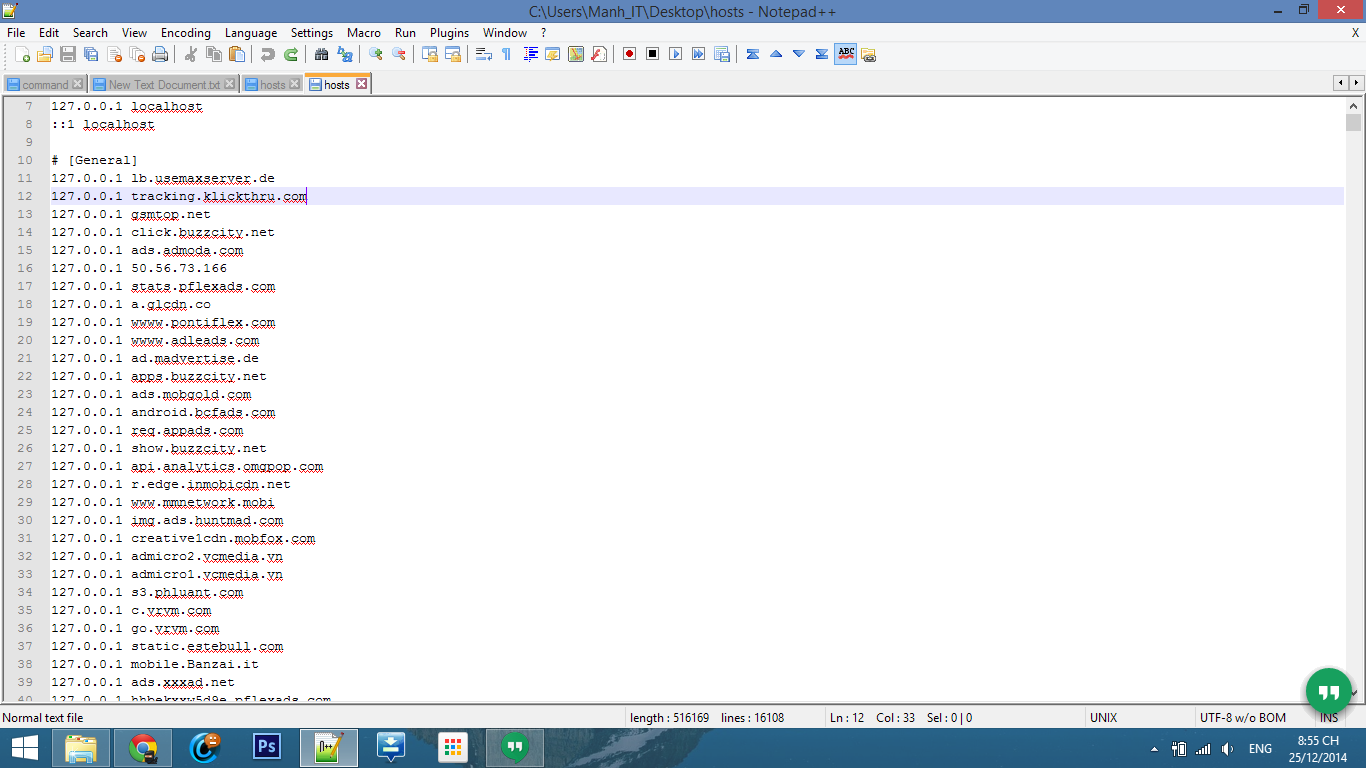Image resolution: width=1366 pixels, height=768 pixels.
Task: Zoom out using the magnifier minus icon
Action: tap(398, 54)
